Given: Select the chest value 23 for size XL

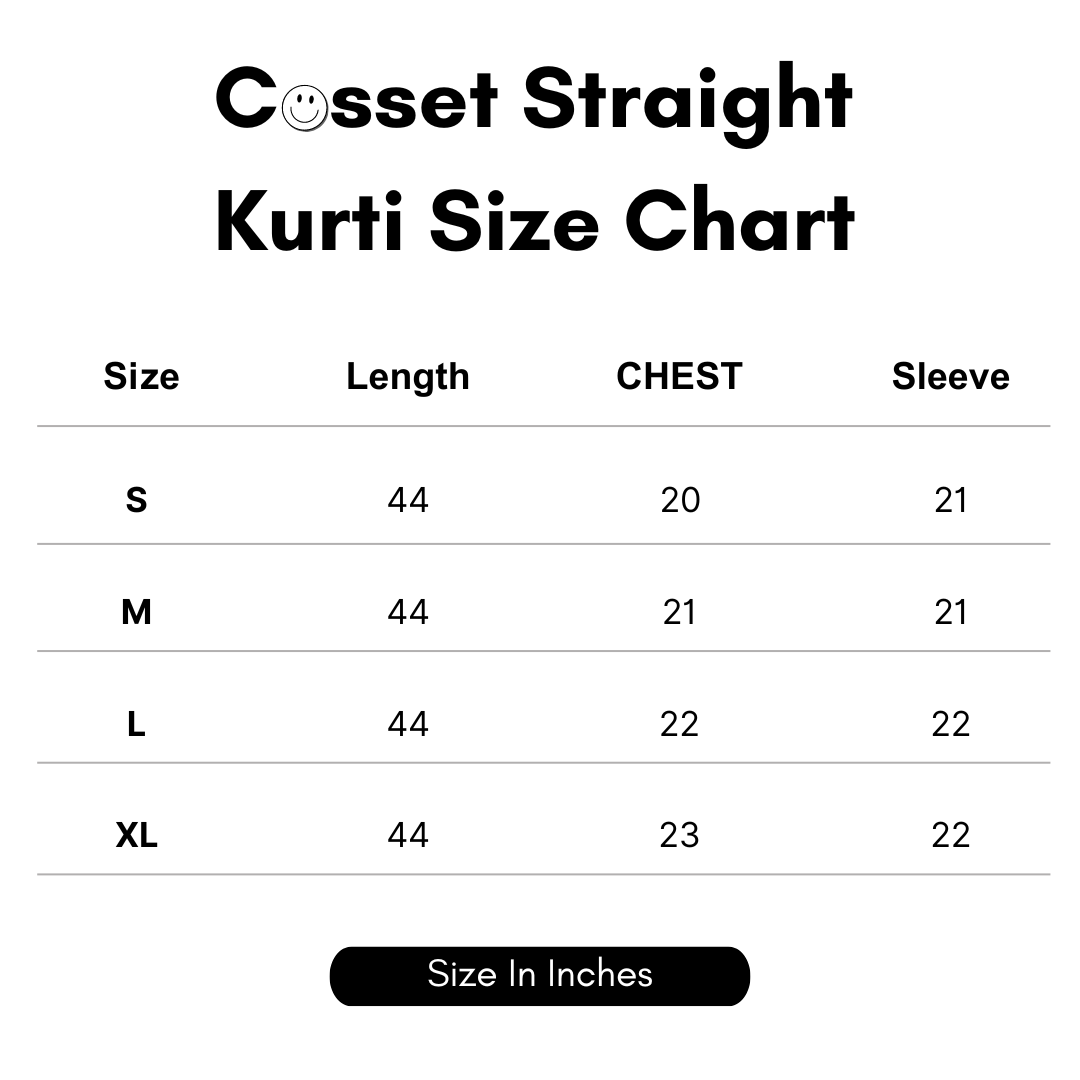Looking at the screenshot, I should click(680, 835).
